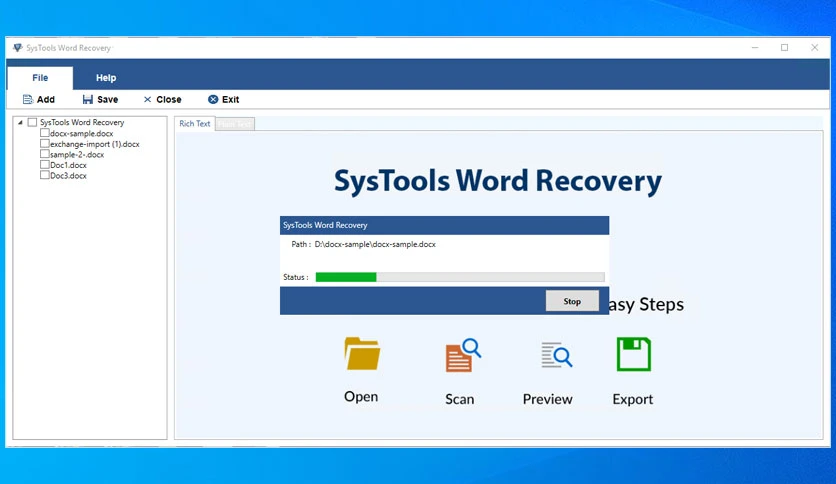836x484 pixels.
Task: Click the Save label in toolbar
Action: pyautogui.click(x=107, y=99)
